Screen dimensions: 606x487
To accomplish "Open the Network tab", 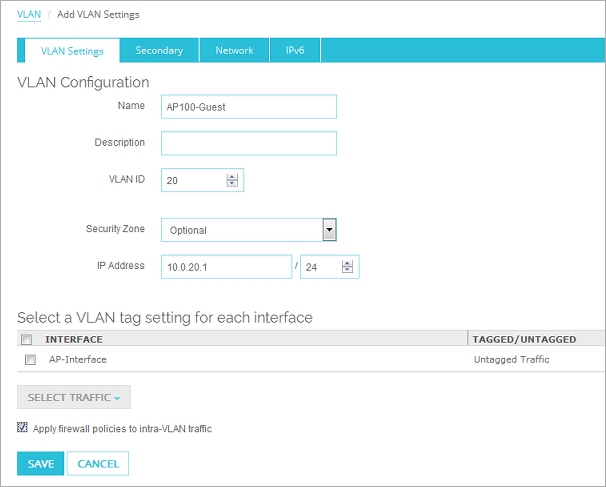I will (234, 51).
